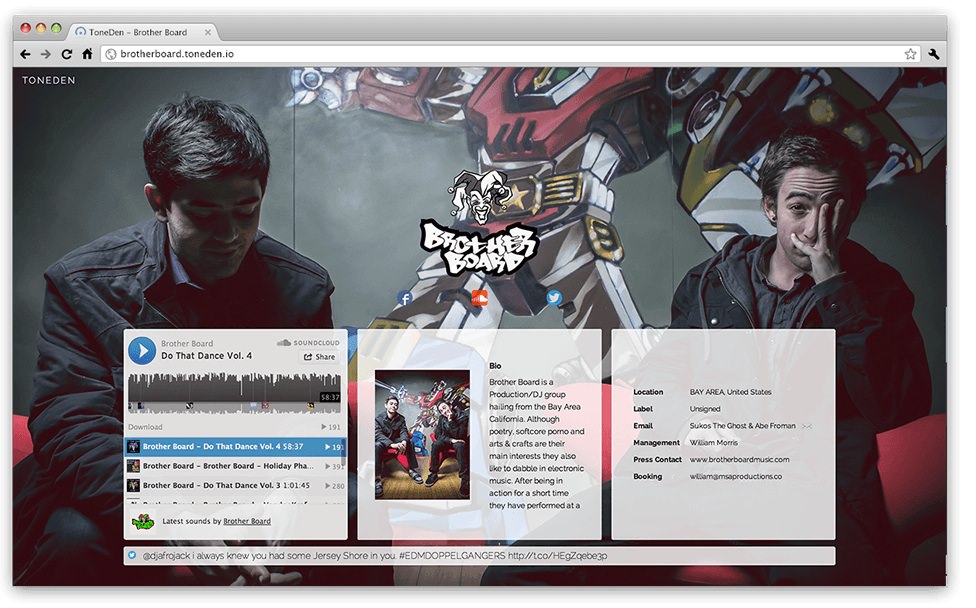
Task: Click the artist name above the track title
Action: click(x=187, y=344)
